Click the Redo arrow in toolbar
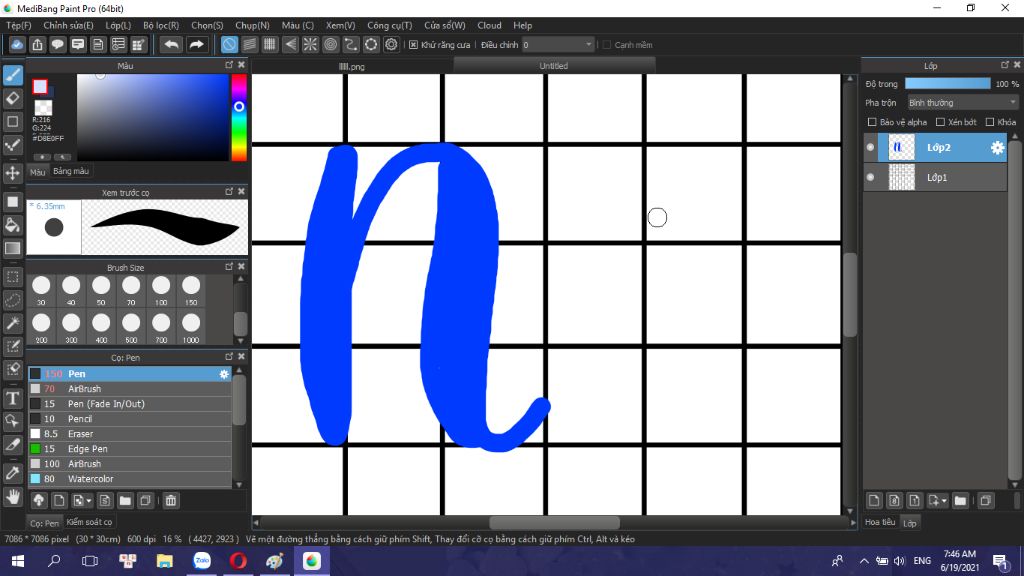1024x576 pixels. (196, 44)
